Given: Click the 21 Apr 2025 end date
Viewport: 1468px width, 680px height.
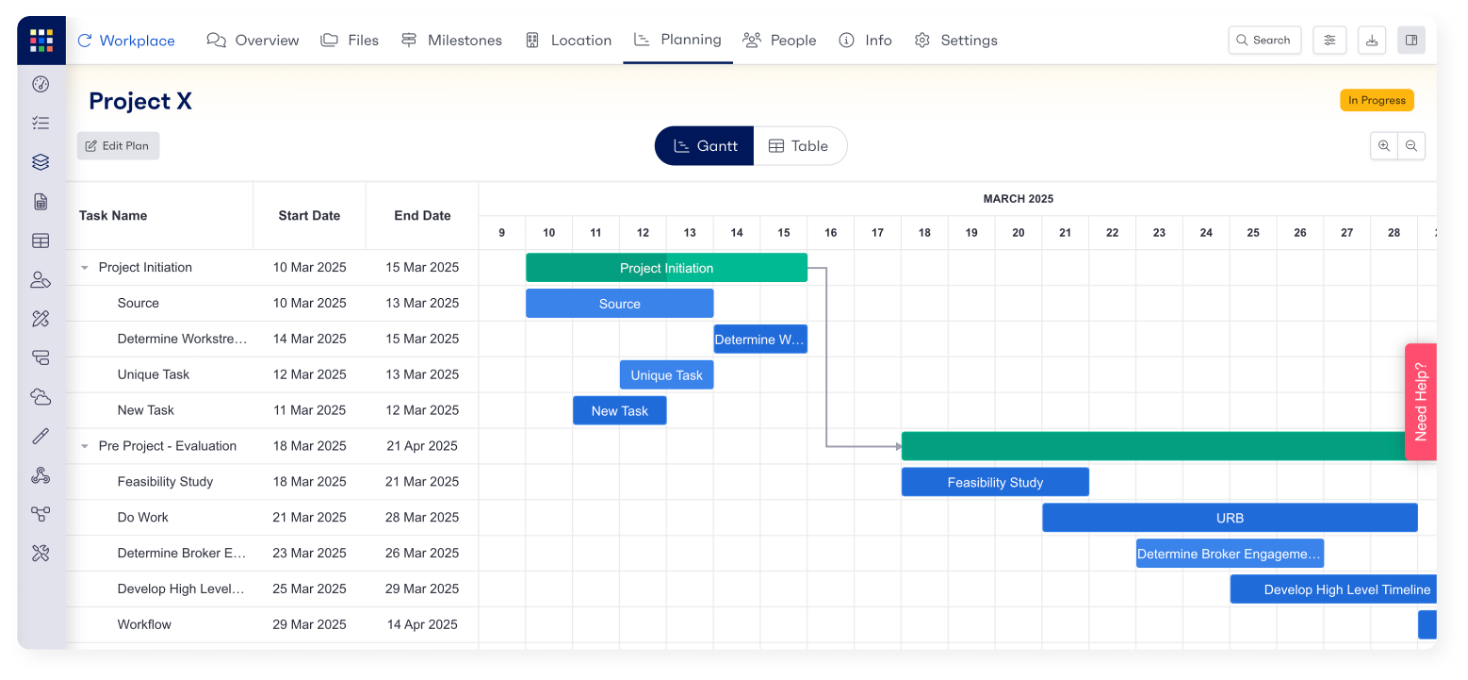Looking at the screenshot, I should [422, 446].
